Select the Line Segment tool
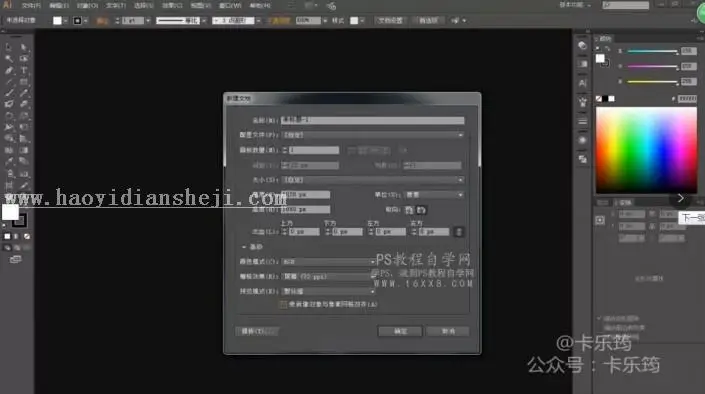 tap(9, 81)
